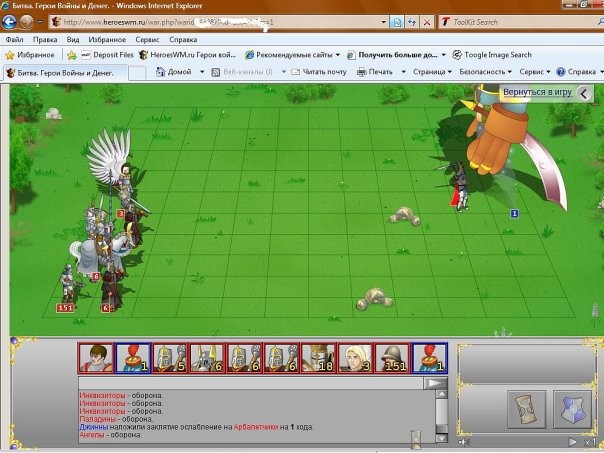
Task: Expand the Получить больше до... dropdown arrow
Action: click(x=443, y=55)
